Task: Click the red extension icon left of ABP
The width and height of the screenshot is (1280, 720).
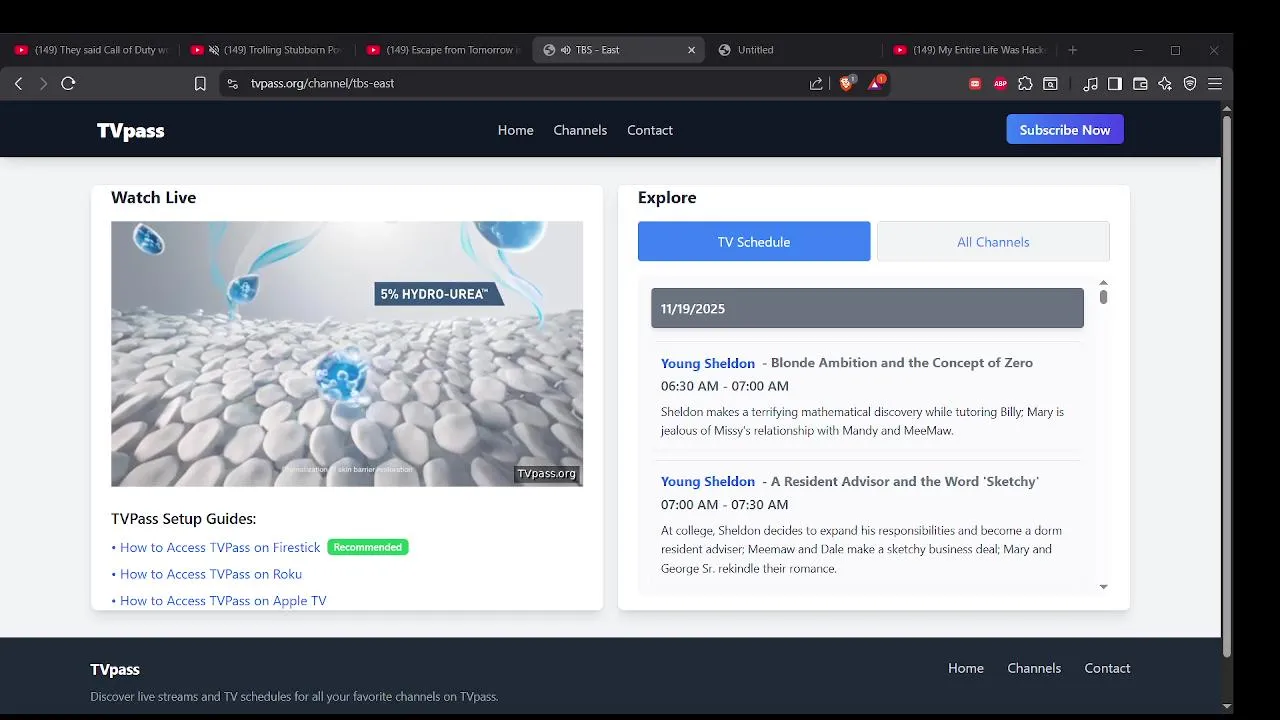Action: click(975, 84)
